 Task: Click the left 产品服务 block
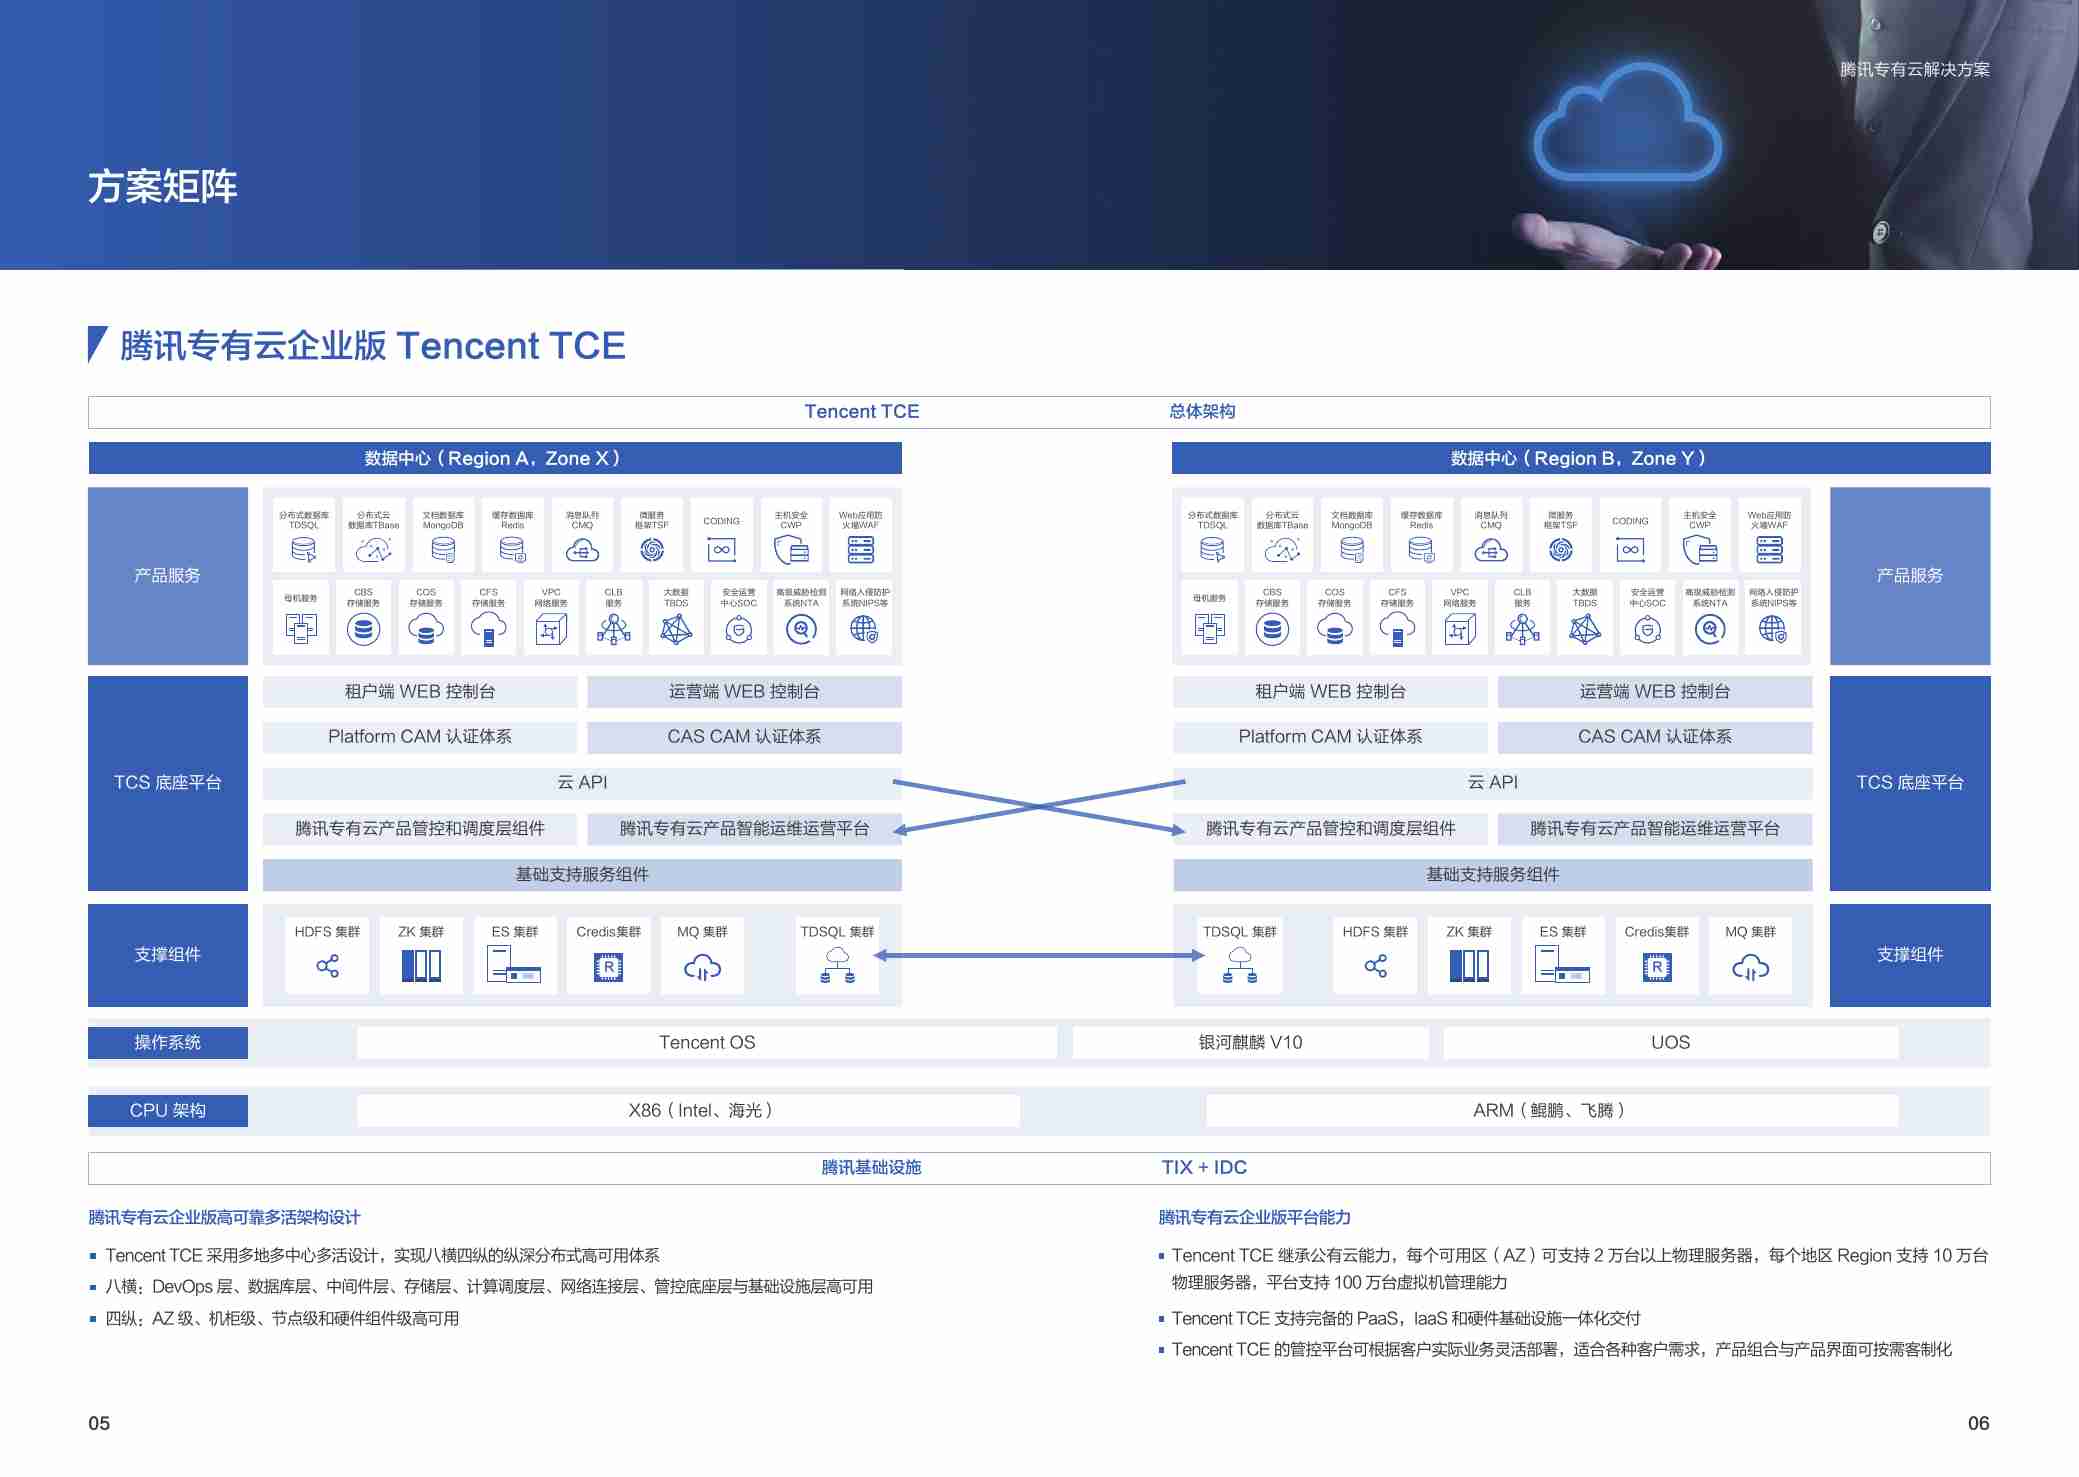(168, 576)
